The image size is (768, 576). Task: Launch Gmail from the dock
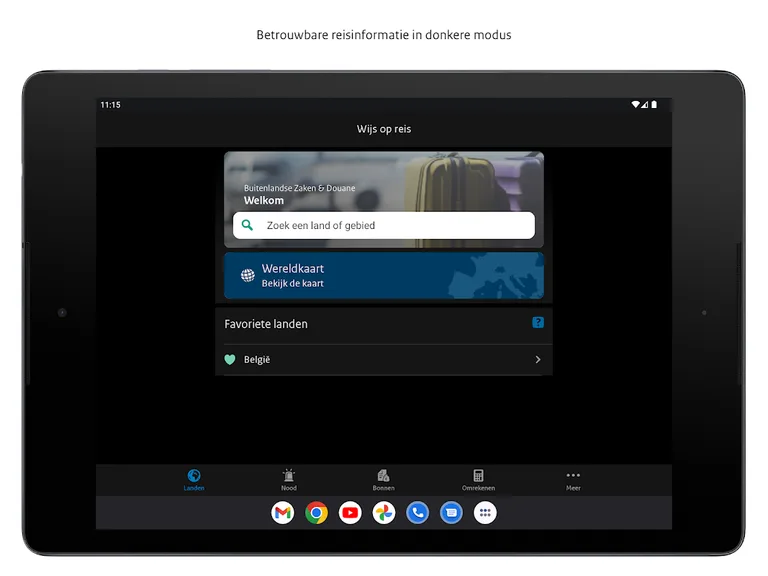click(283, 513)
